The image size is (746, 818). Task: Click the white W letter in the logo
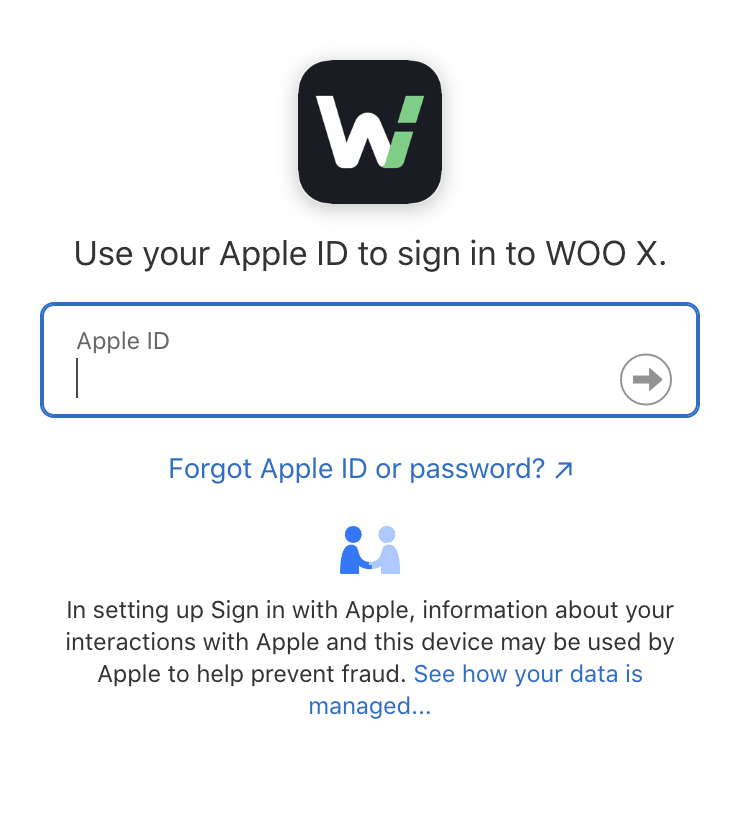coord(354,132)
